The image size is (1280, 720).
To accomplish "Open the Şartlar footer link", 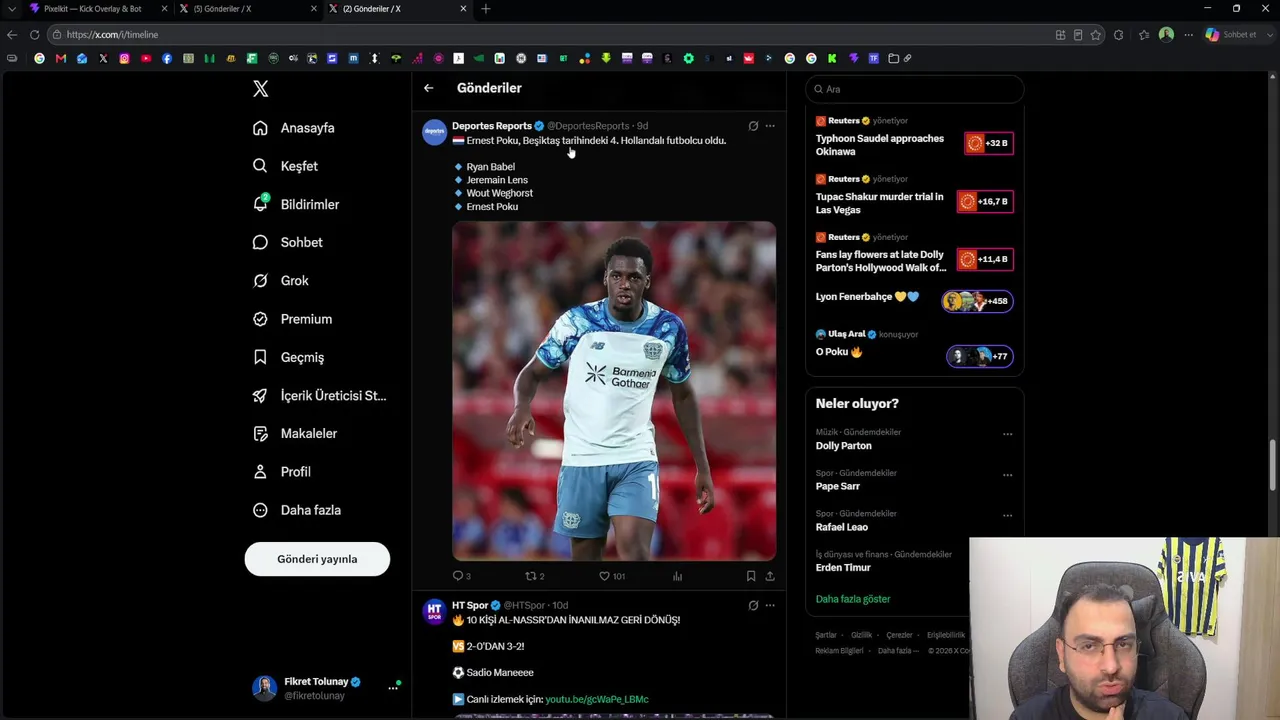I will click(x=826, y=635).
